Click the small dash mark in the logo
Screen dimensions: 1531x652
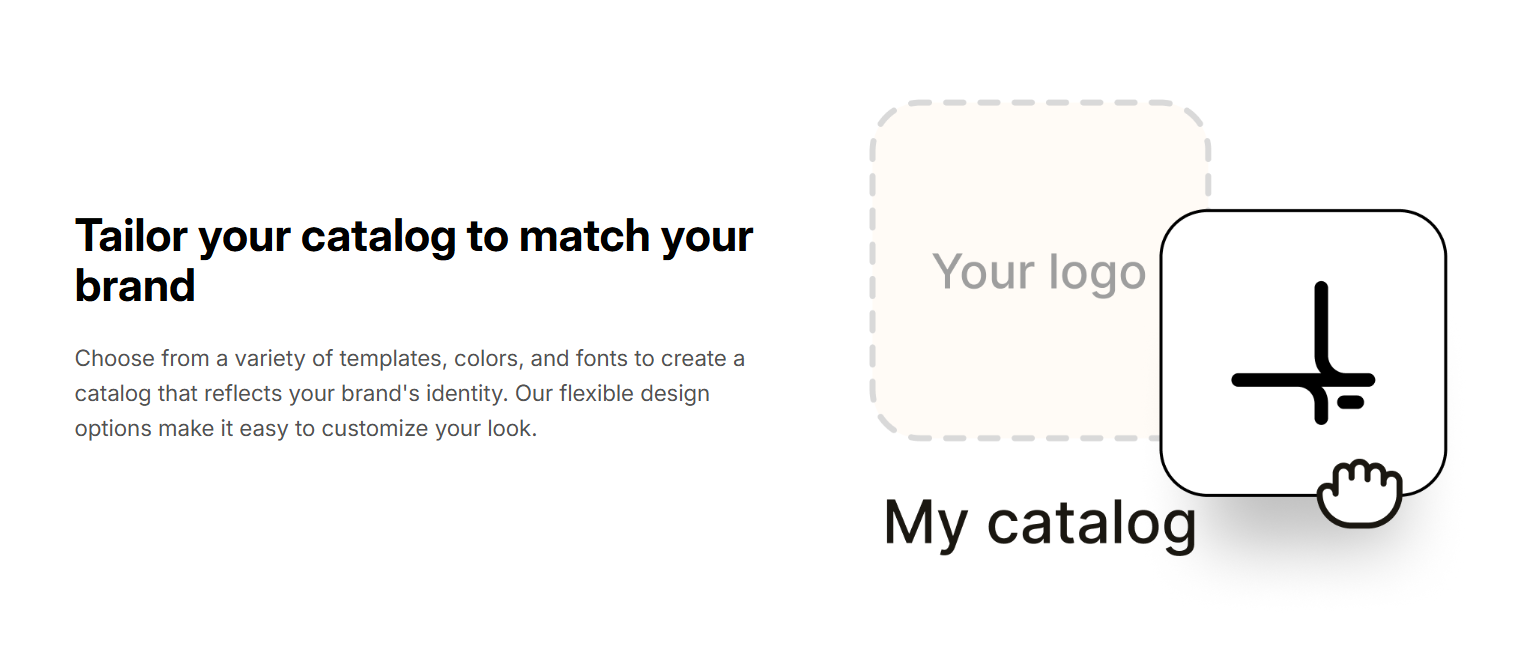point(1351,402)
